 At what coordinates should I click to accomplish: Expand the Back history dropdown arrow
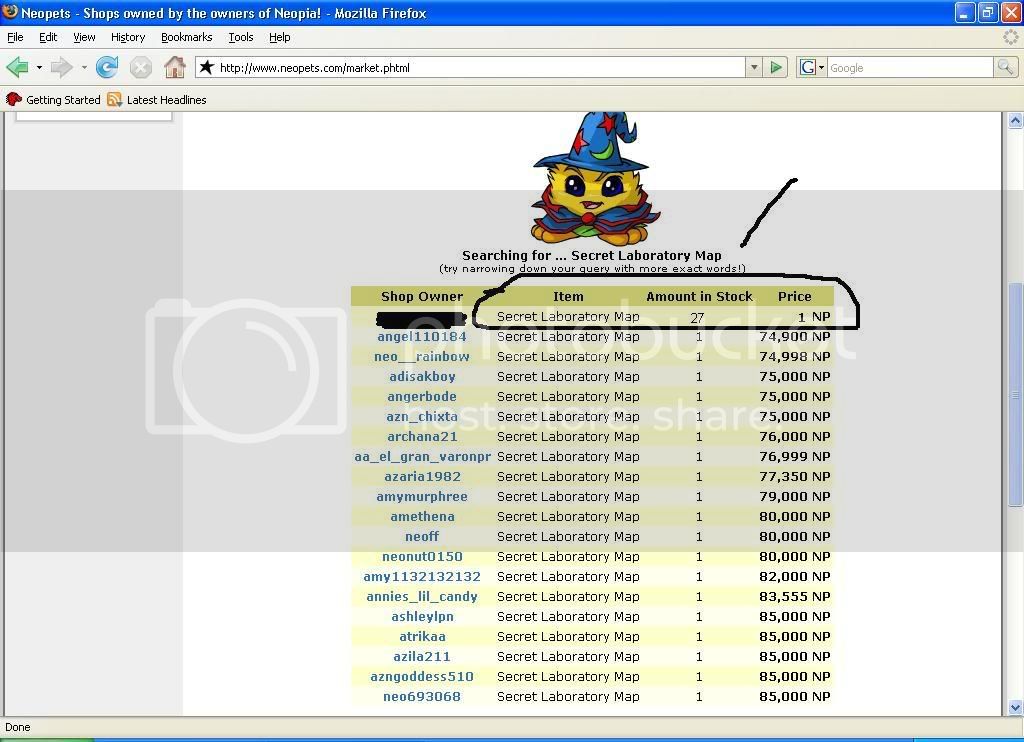39,68
